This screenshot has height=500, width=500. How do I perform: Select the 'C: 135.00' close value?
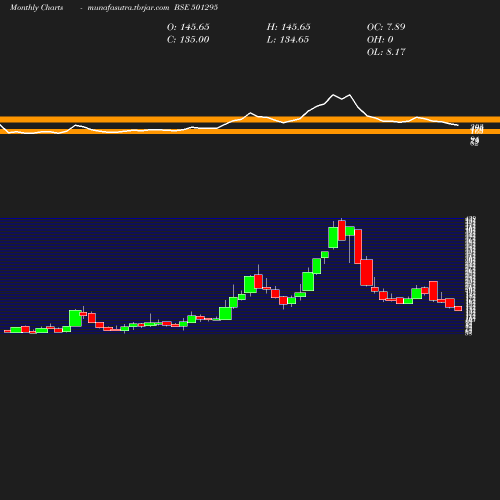(188, 40)
